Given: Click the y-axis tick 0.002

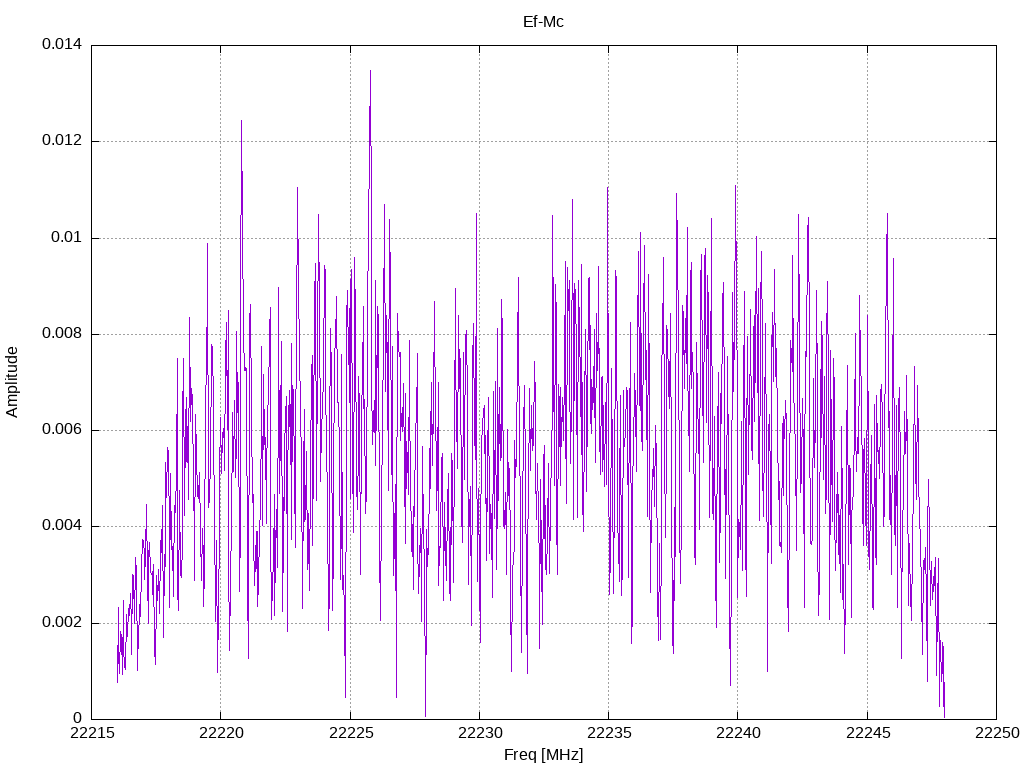Looking at the screenshot, I should pyautogui.click(x=62, y=622).
